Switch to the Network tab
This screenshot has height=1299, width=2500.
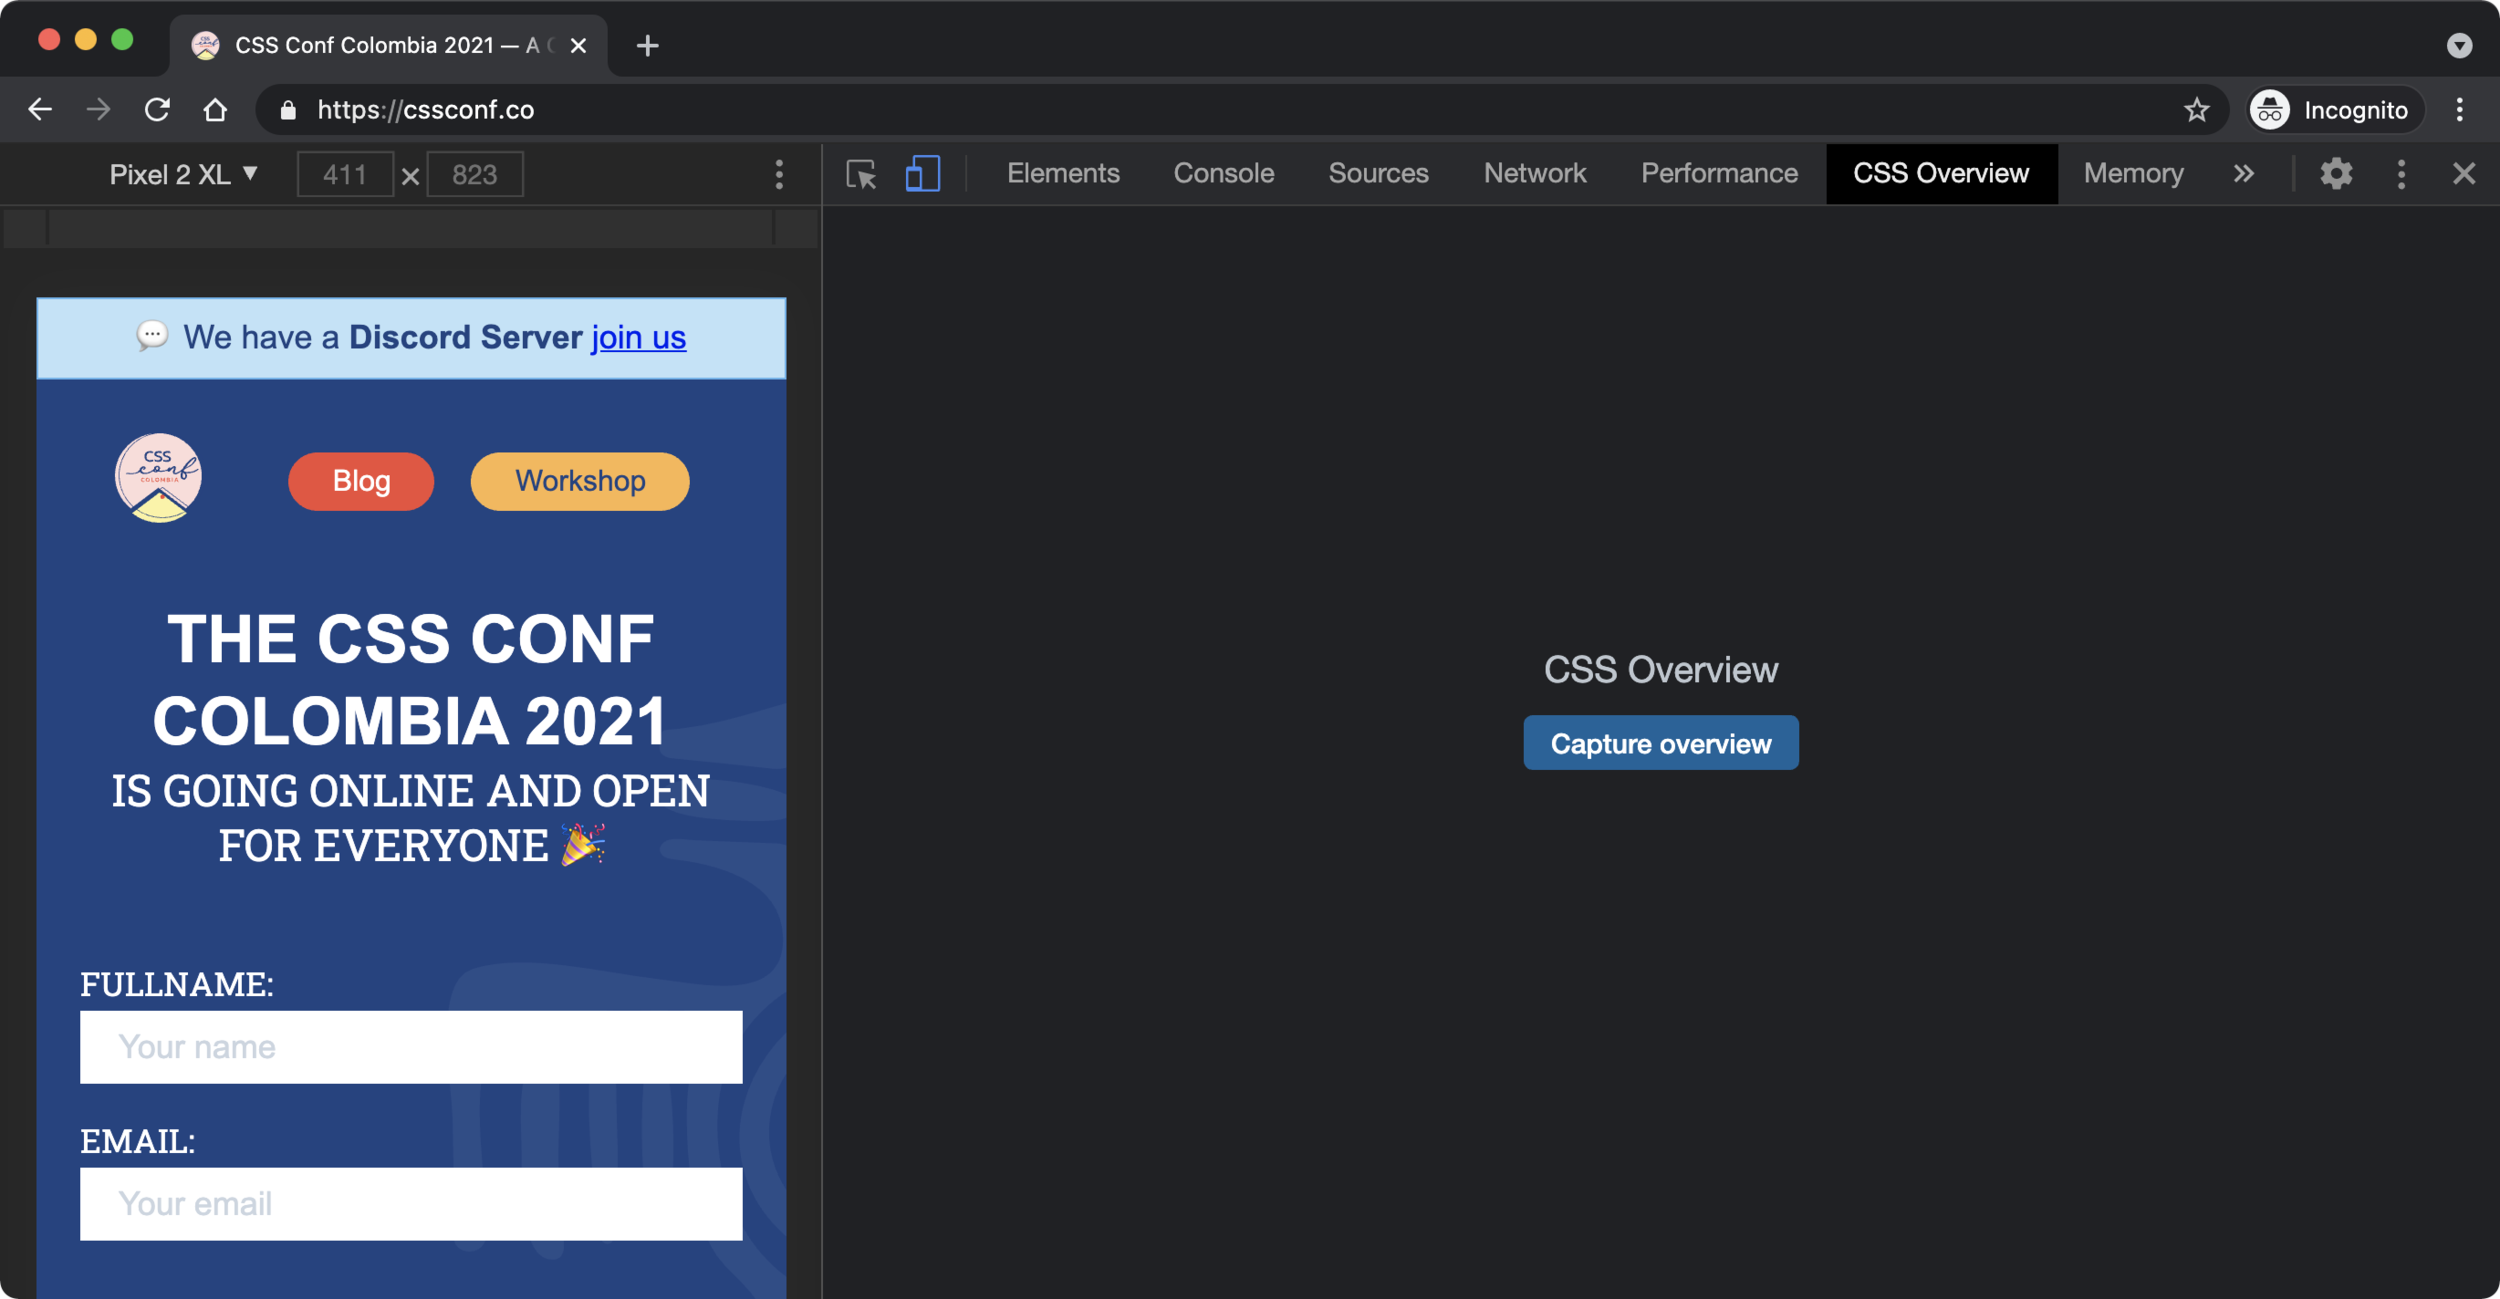coord(1534,174)
